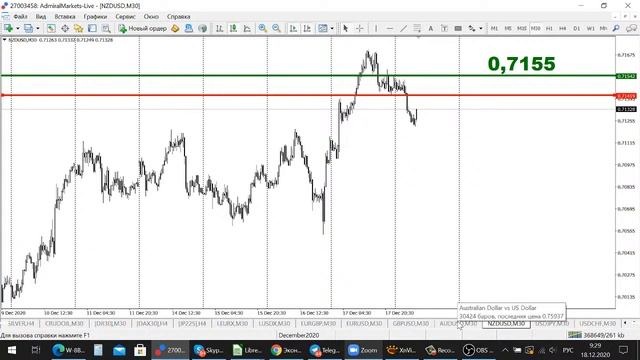This screenshot has height=360, width=640.
Task: Switch timeframe to H4
Action: point(563,28)
